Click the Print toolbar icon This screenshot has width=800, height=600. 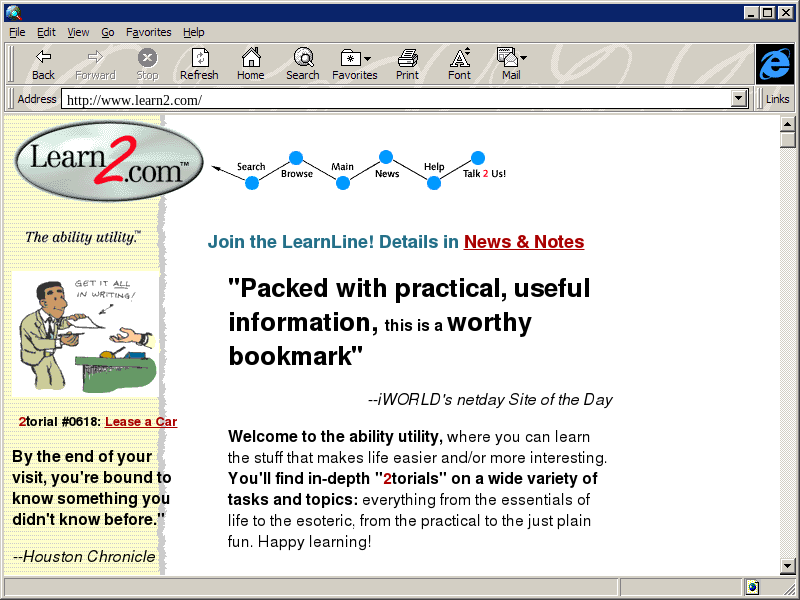point(407,64)
